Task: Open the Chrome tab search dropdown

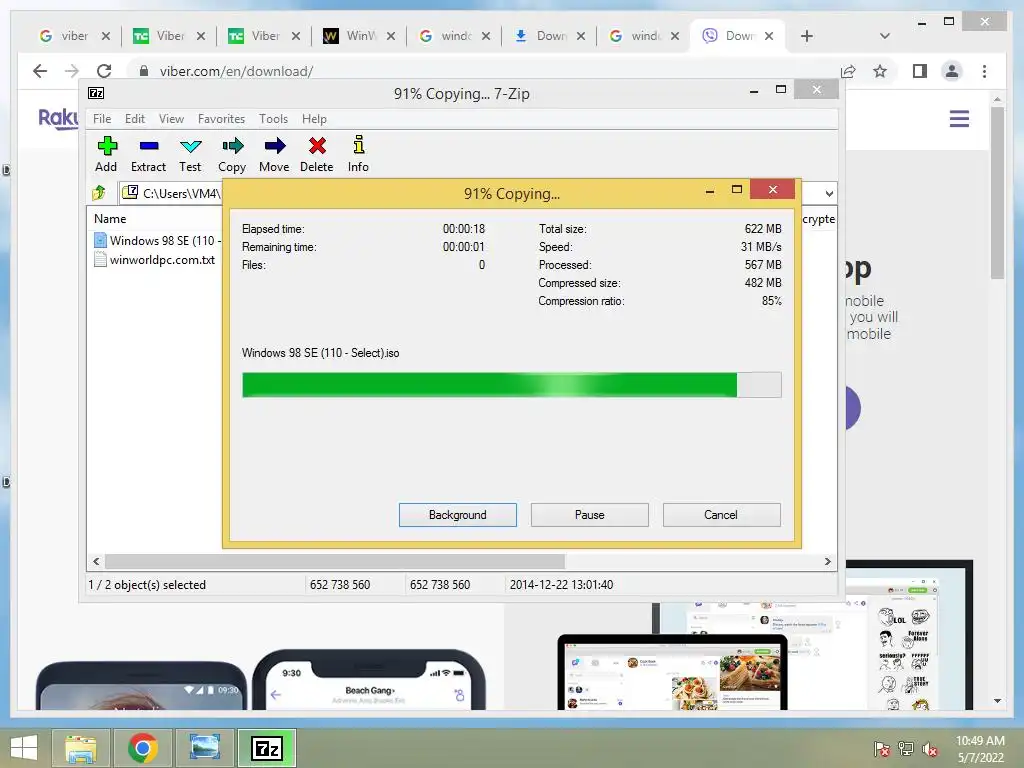Action: coord(884,36)
